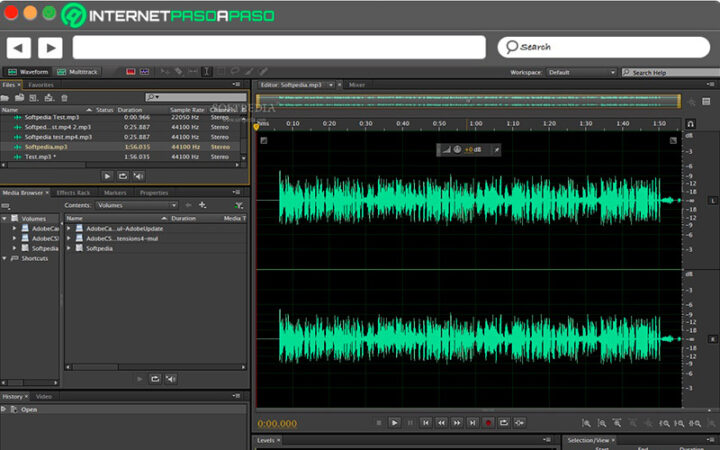Select Test.mp3 in the files list
Image resolution: width=720 pixels, height=450 pixels.
tap(38, 157)
